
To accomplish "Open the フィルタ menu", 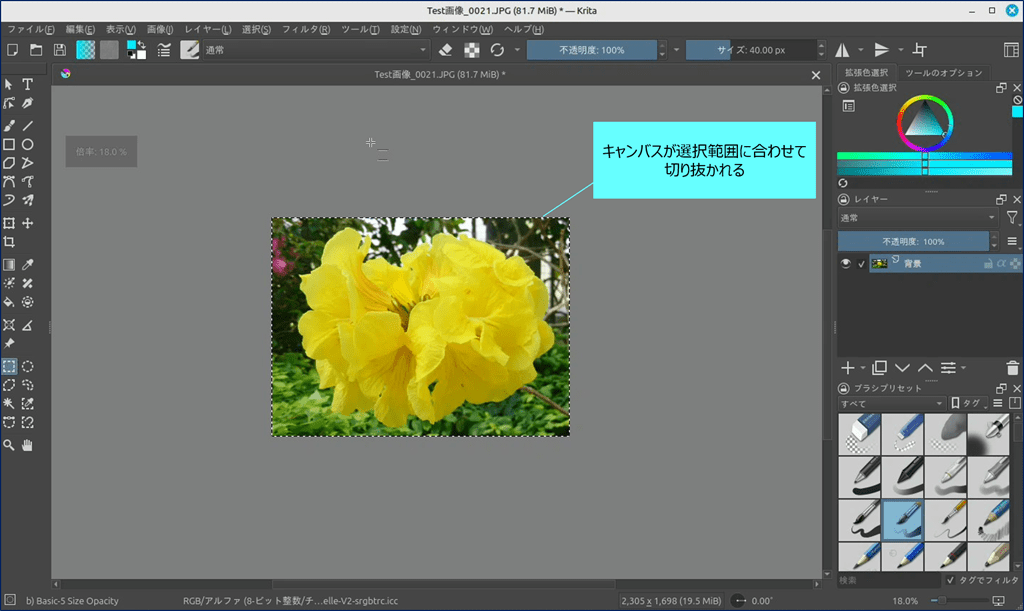I will pos(305,29).
